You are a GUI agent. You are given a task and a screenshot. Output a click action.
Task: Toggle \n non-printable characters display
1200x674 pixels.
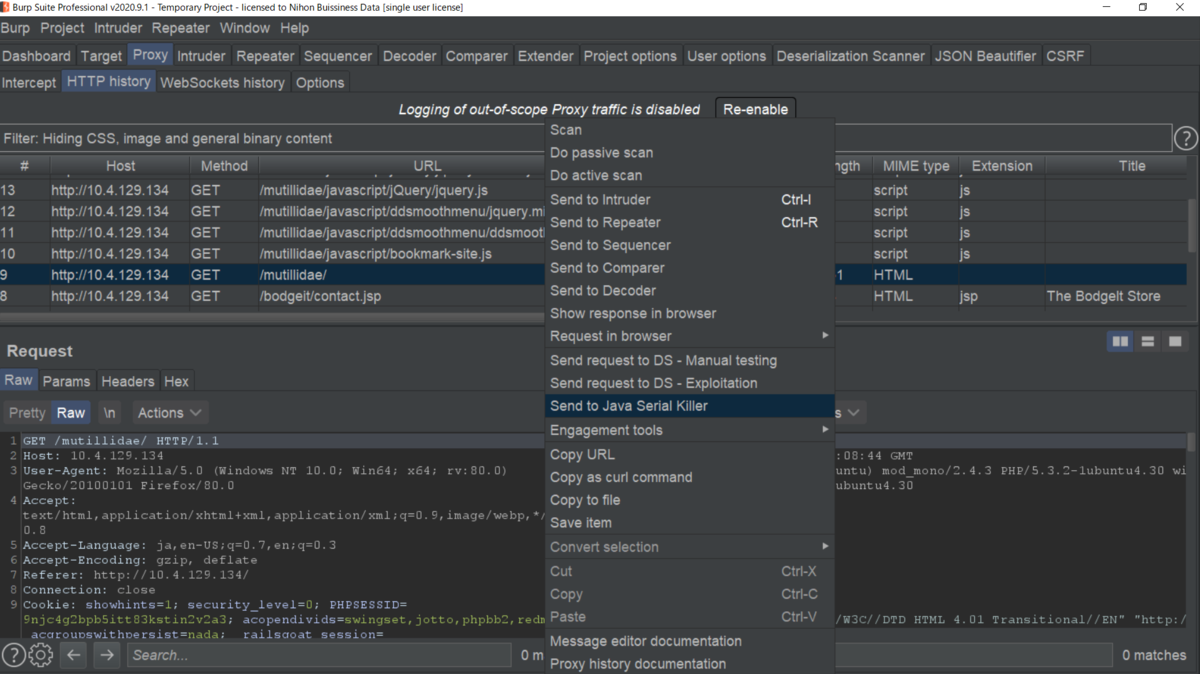tap(110, 412)
